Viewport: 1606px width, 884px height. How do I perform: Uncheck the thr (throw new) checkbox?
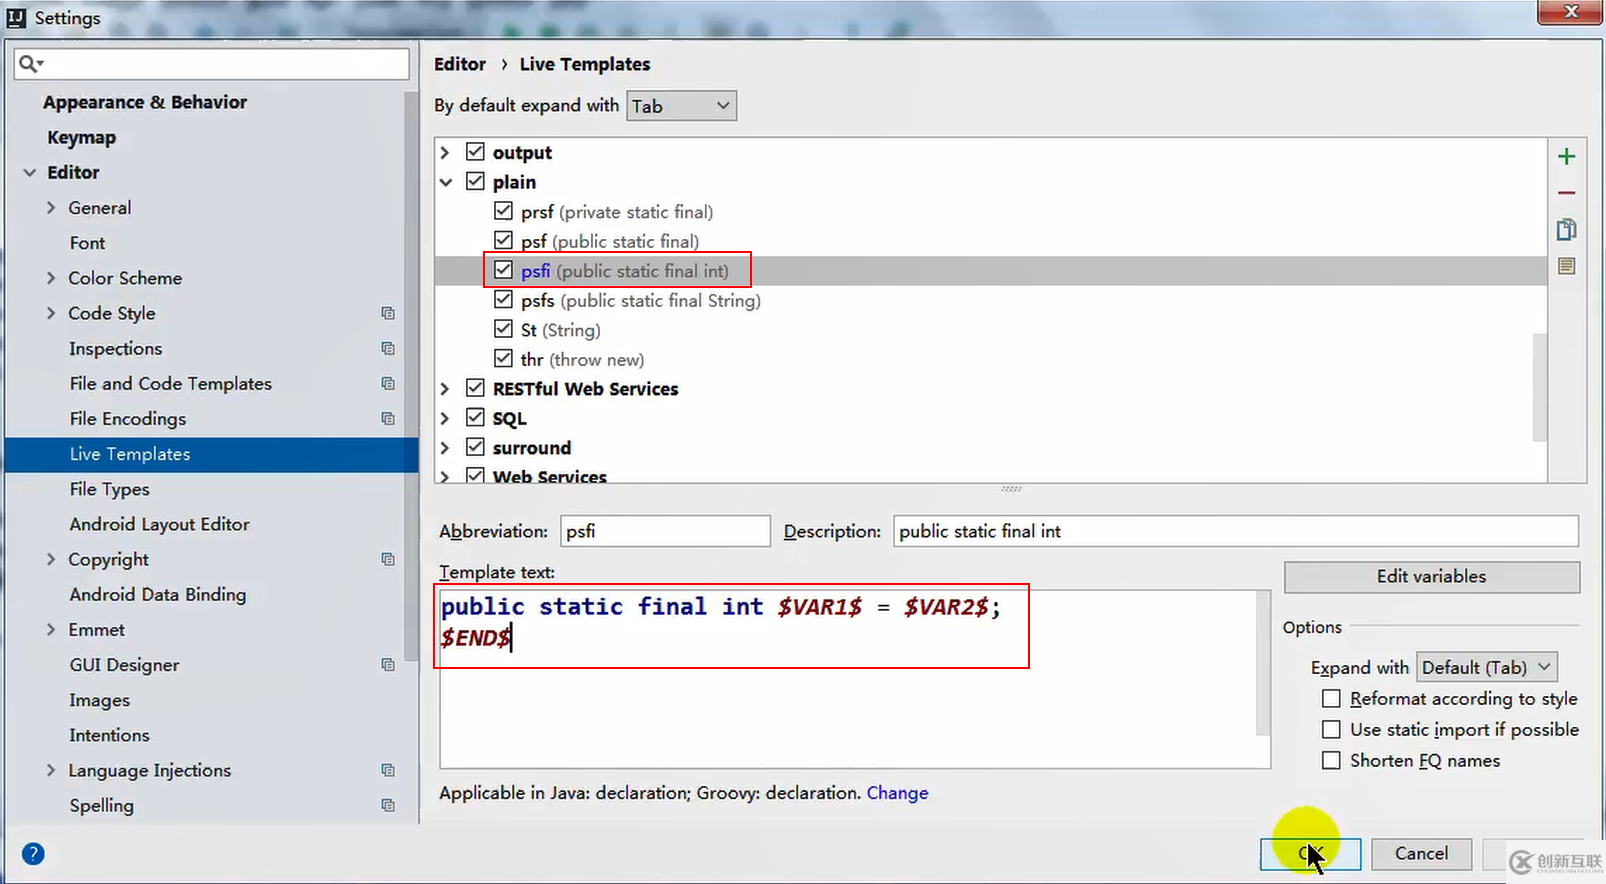[x=503, y=358]
